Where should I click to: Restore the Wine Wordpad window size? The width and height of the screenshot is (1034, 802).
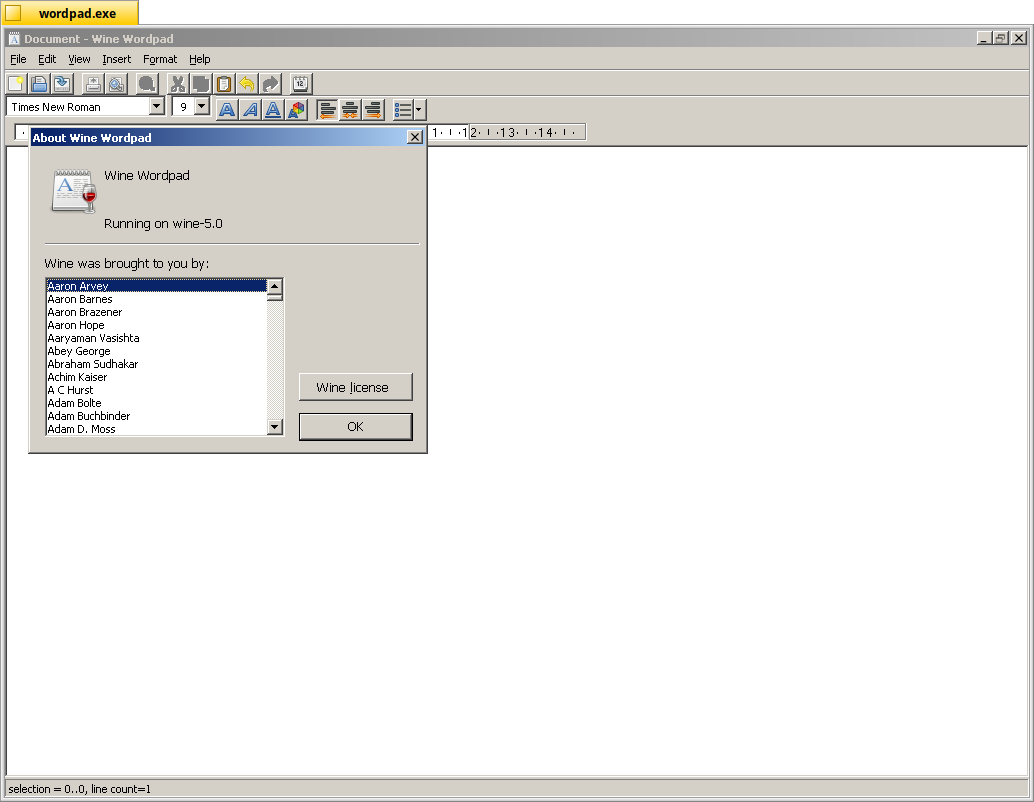[1000, 38]
